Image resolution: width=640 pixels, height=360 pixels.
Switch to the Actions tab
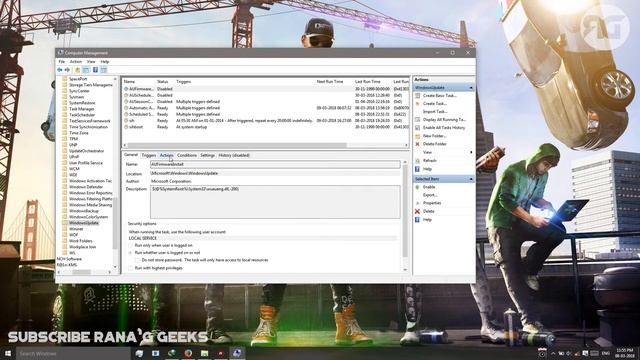(167, 156)
